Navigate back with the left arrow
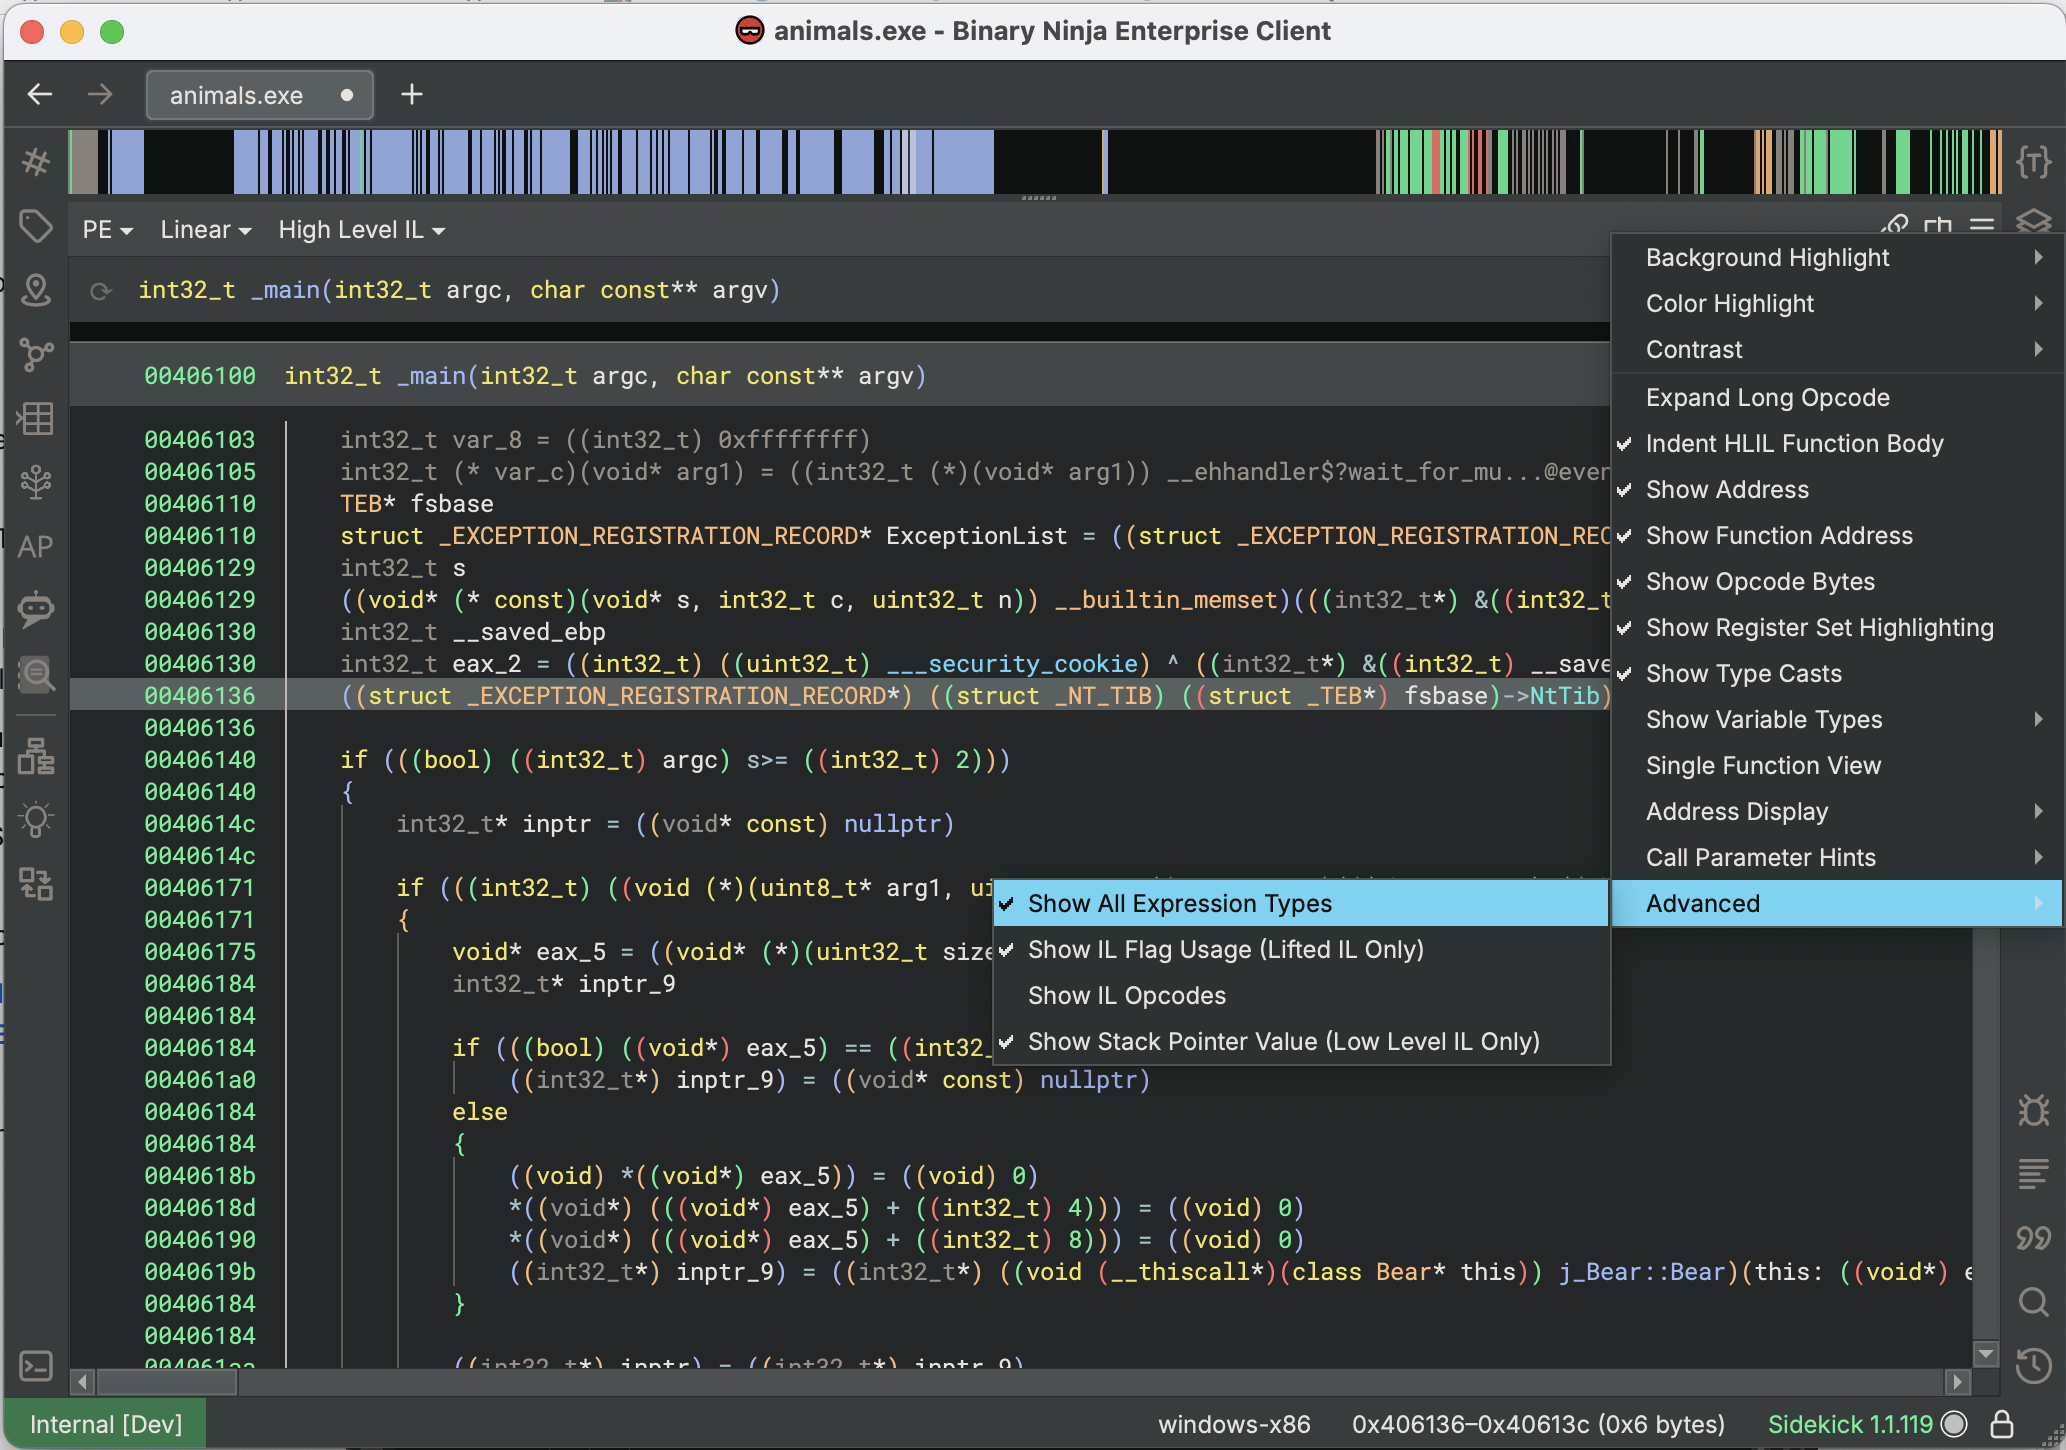The image size is (2066, 1450). pyautogui.click(x=40, y=94)
